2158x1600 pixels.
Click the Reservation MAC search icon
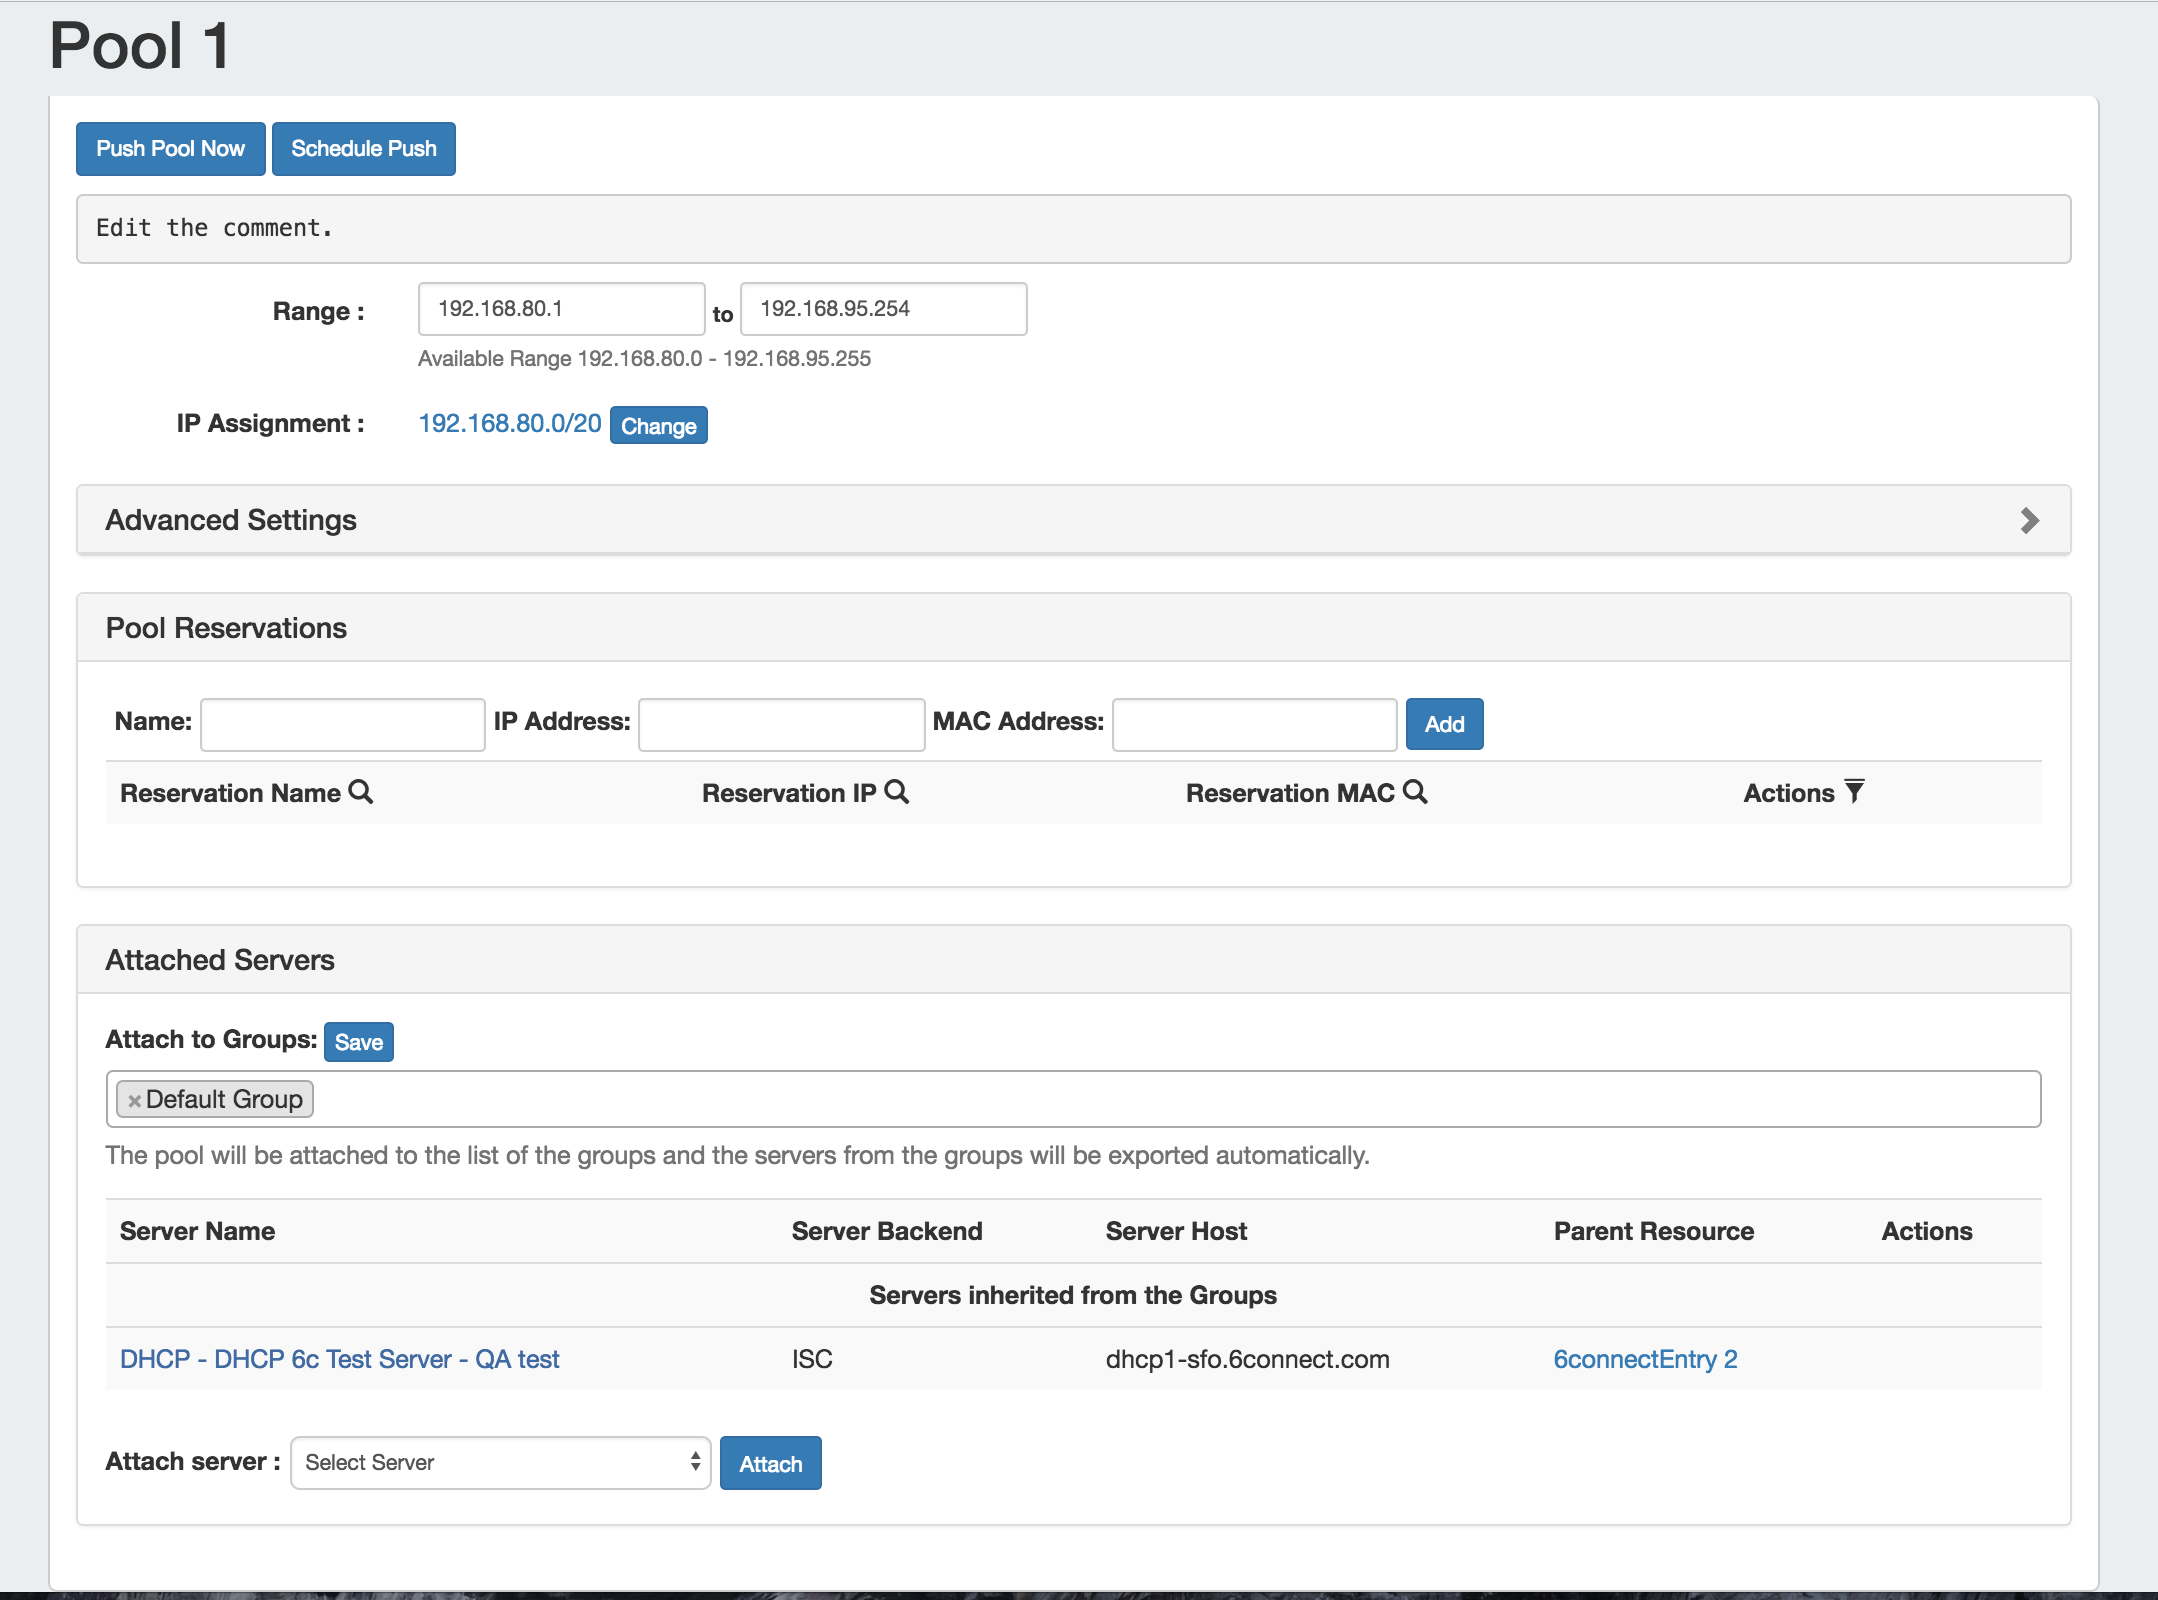click(x=1415, y=792)
